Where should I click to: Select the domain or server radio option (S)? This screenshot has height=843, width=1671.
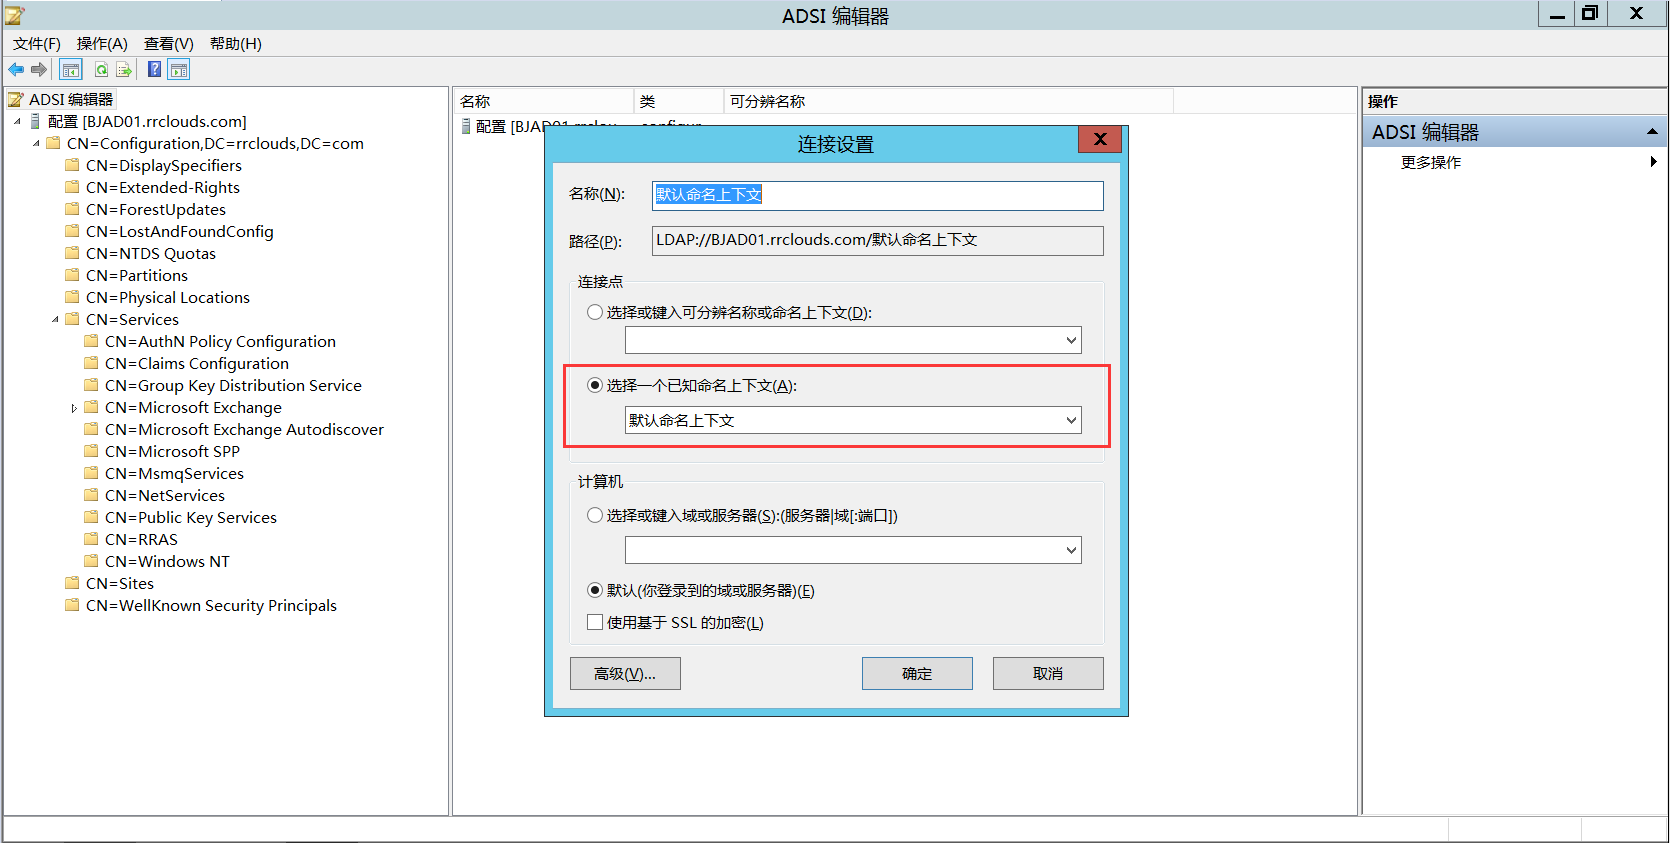(x=595, y=515)
